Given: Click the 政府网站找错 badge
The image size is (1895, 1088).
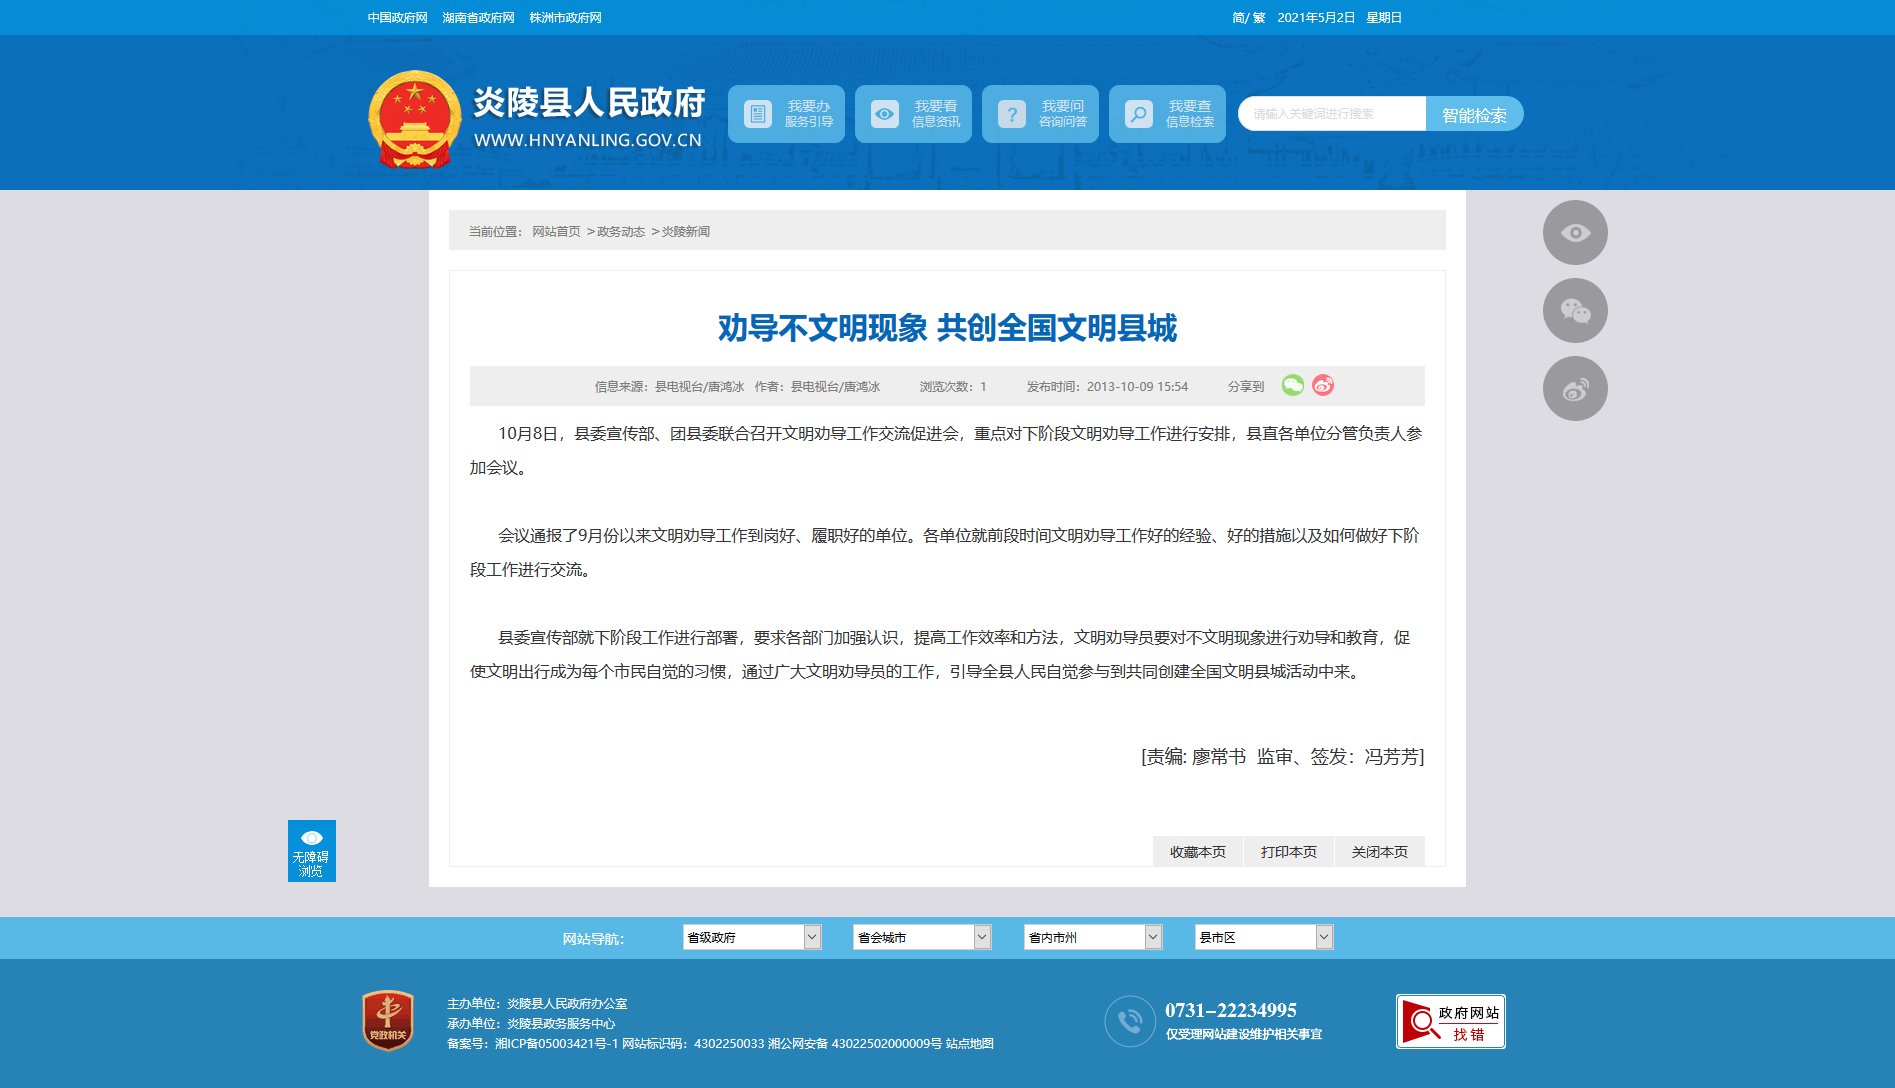Looking at the screenshot, I should pos(1450,1021).
